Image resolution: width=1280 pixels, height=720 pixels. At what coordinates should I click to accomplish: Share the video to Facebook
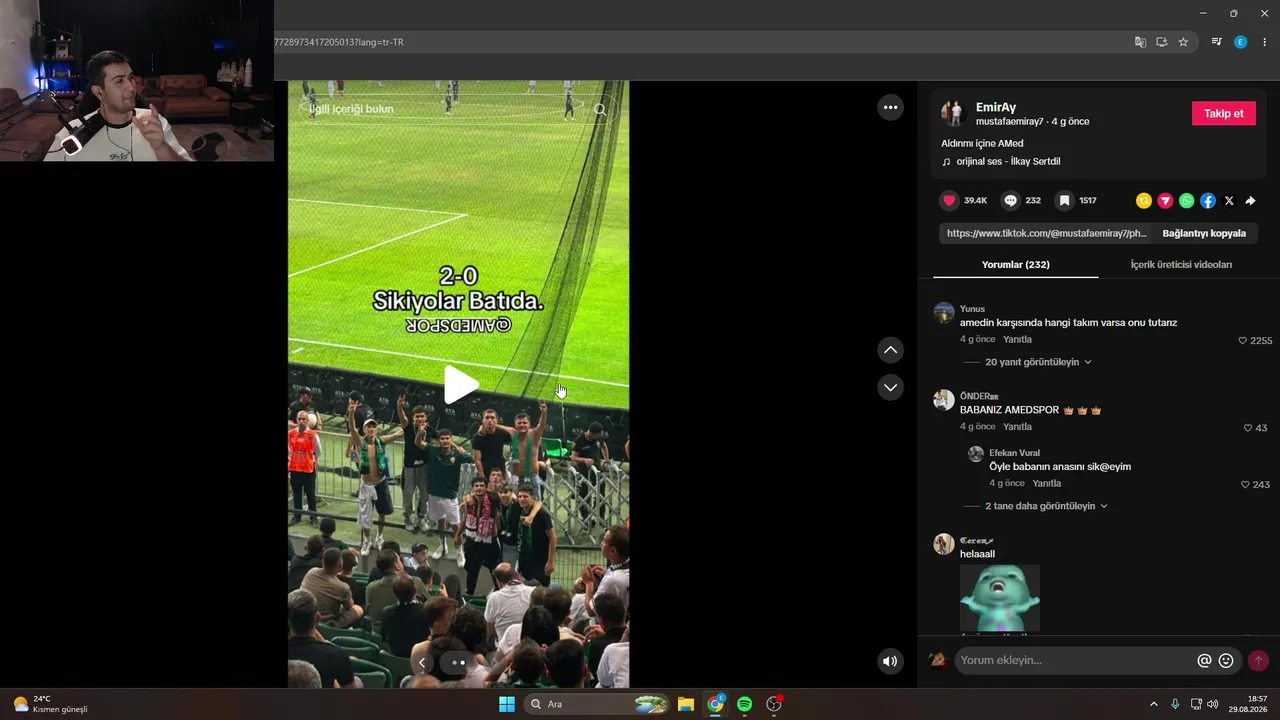1208,201
